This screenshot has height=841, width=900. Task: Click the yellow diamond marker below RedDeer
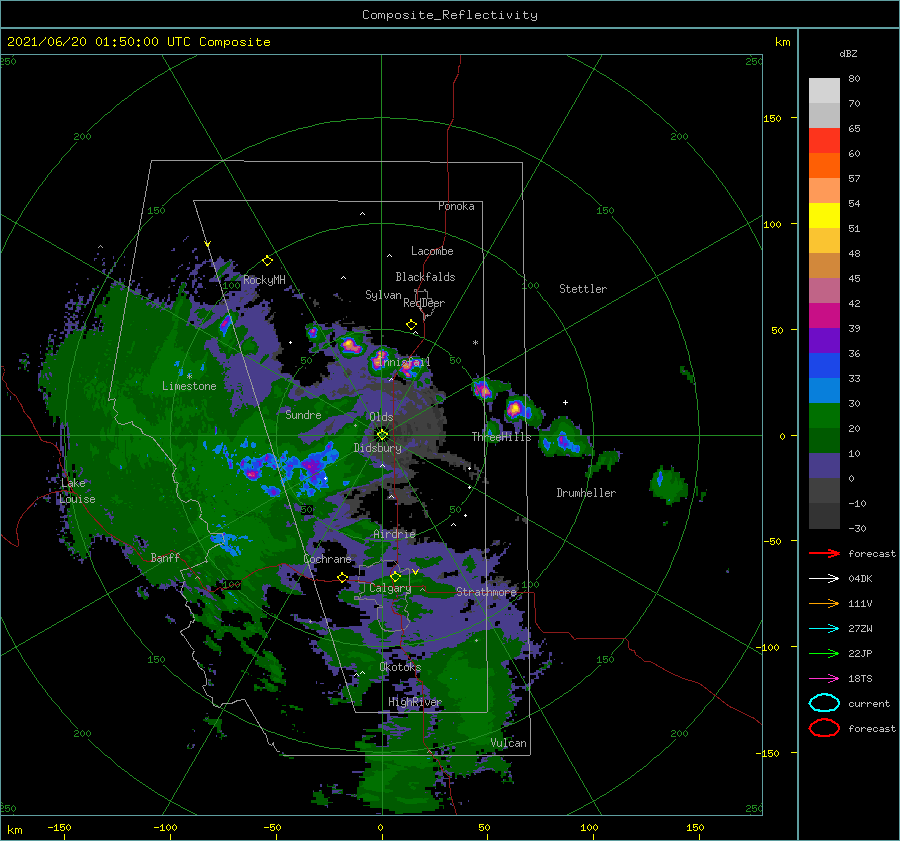[x=412, y=325]
